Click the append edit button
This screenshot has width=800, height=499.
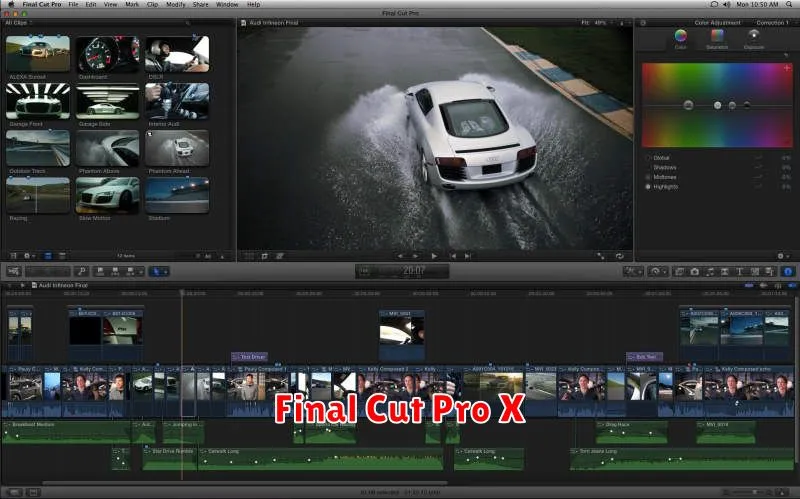tap(130, 271)
